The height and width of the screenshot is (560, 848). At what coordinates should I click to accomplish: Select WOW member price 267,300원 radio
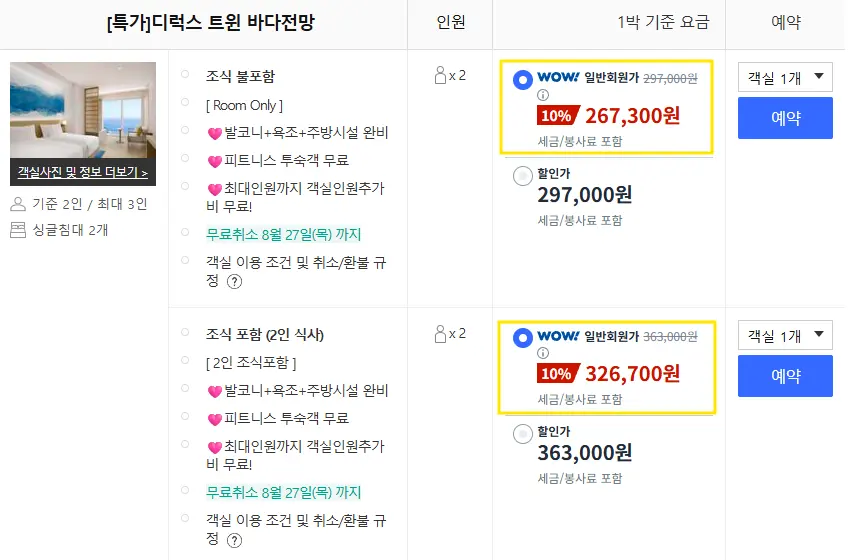coord(522,80)
